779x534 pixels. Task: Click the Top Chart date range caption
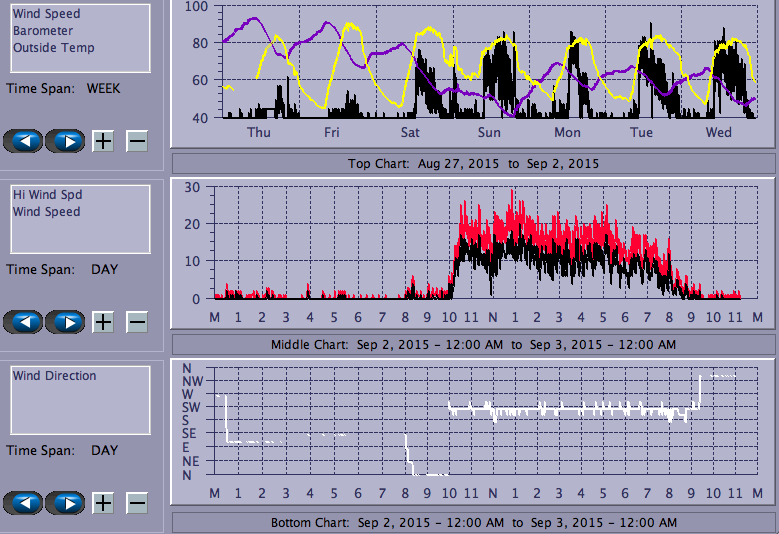tap(473, 164)
